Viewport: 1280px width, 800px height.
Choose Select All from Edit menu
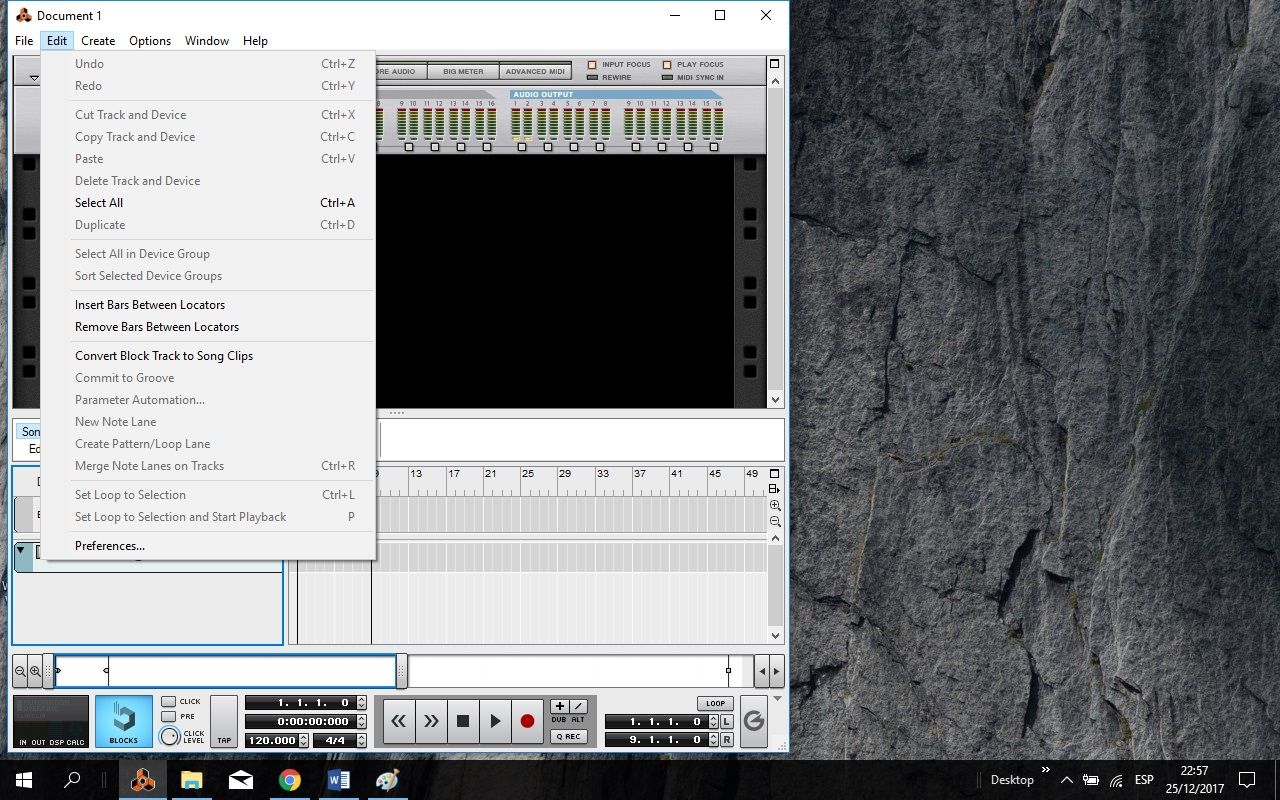pos(209,203)
